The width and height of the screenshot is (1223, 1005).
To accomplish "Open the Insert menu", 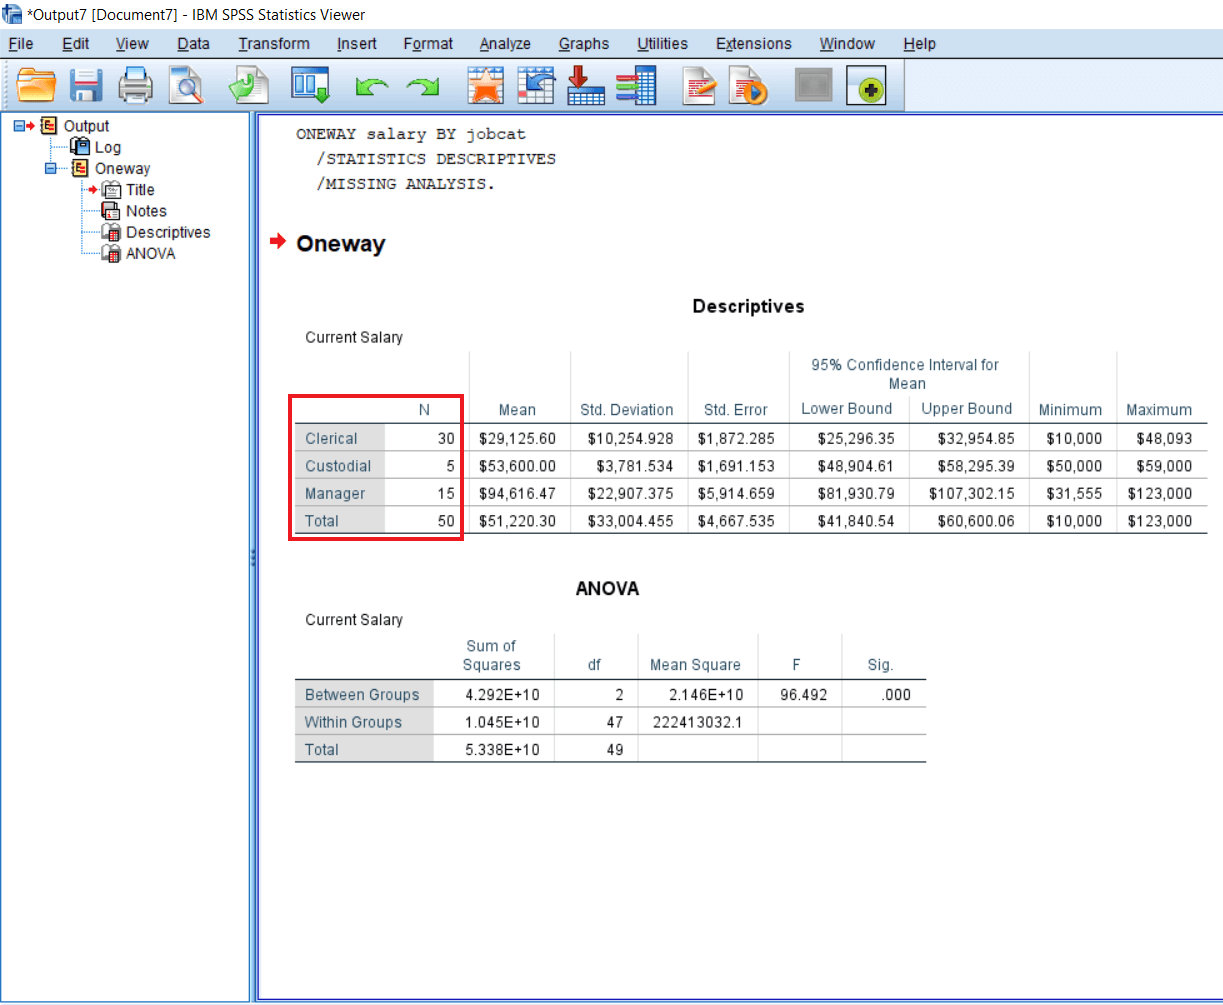I will click(x=357, y=44).
